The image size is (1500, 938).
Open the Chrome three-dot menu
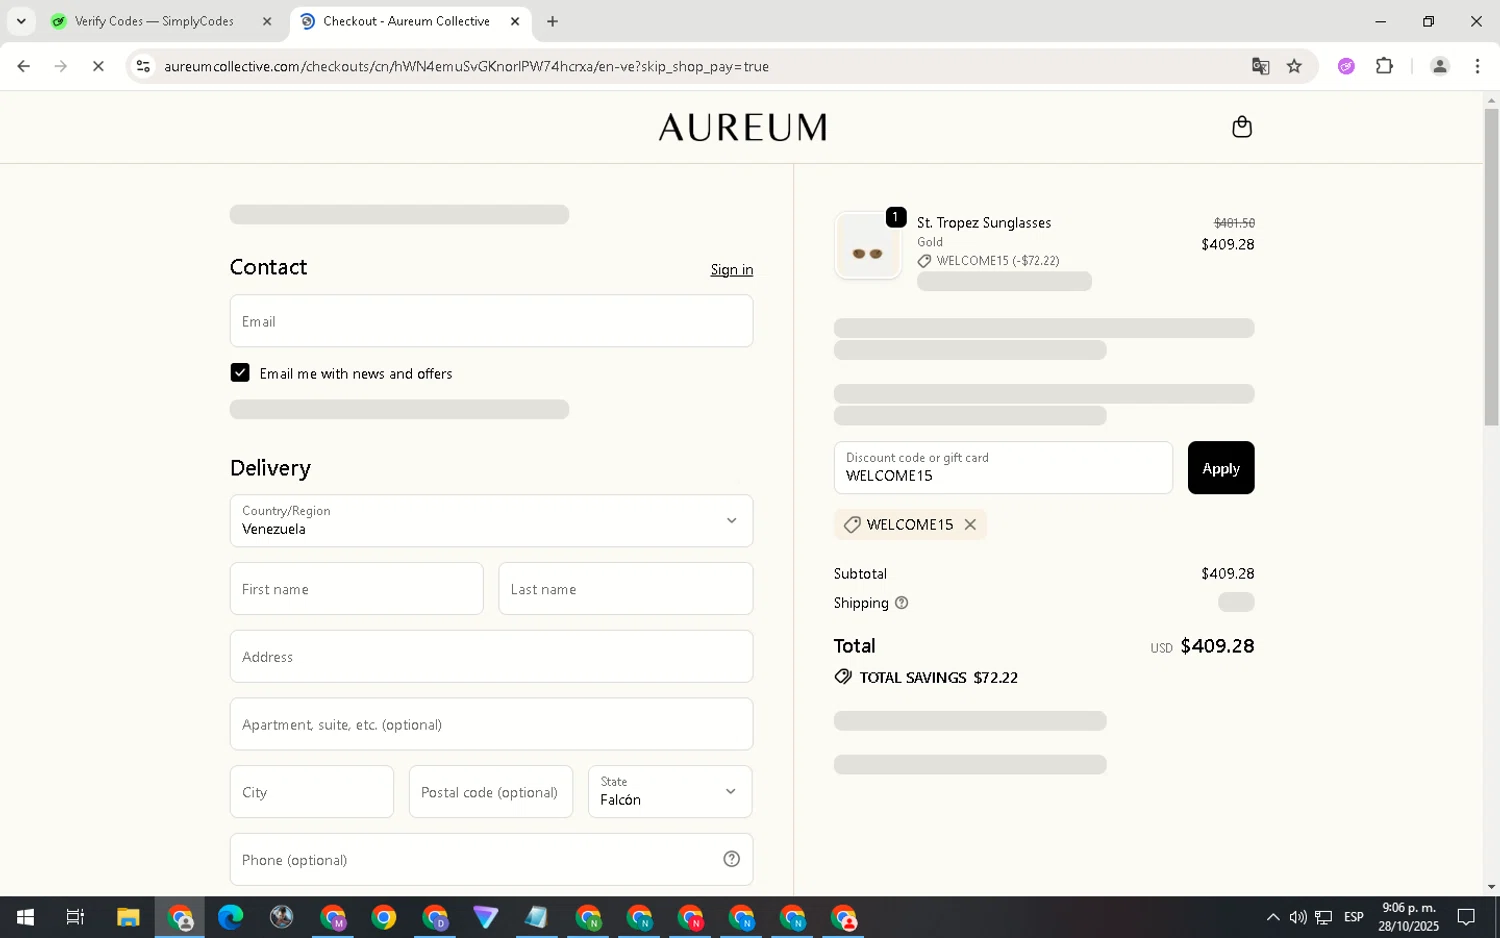[1477, 66]
